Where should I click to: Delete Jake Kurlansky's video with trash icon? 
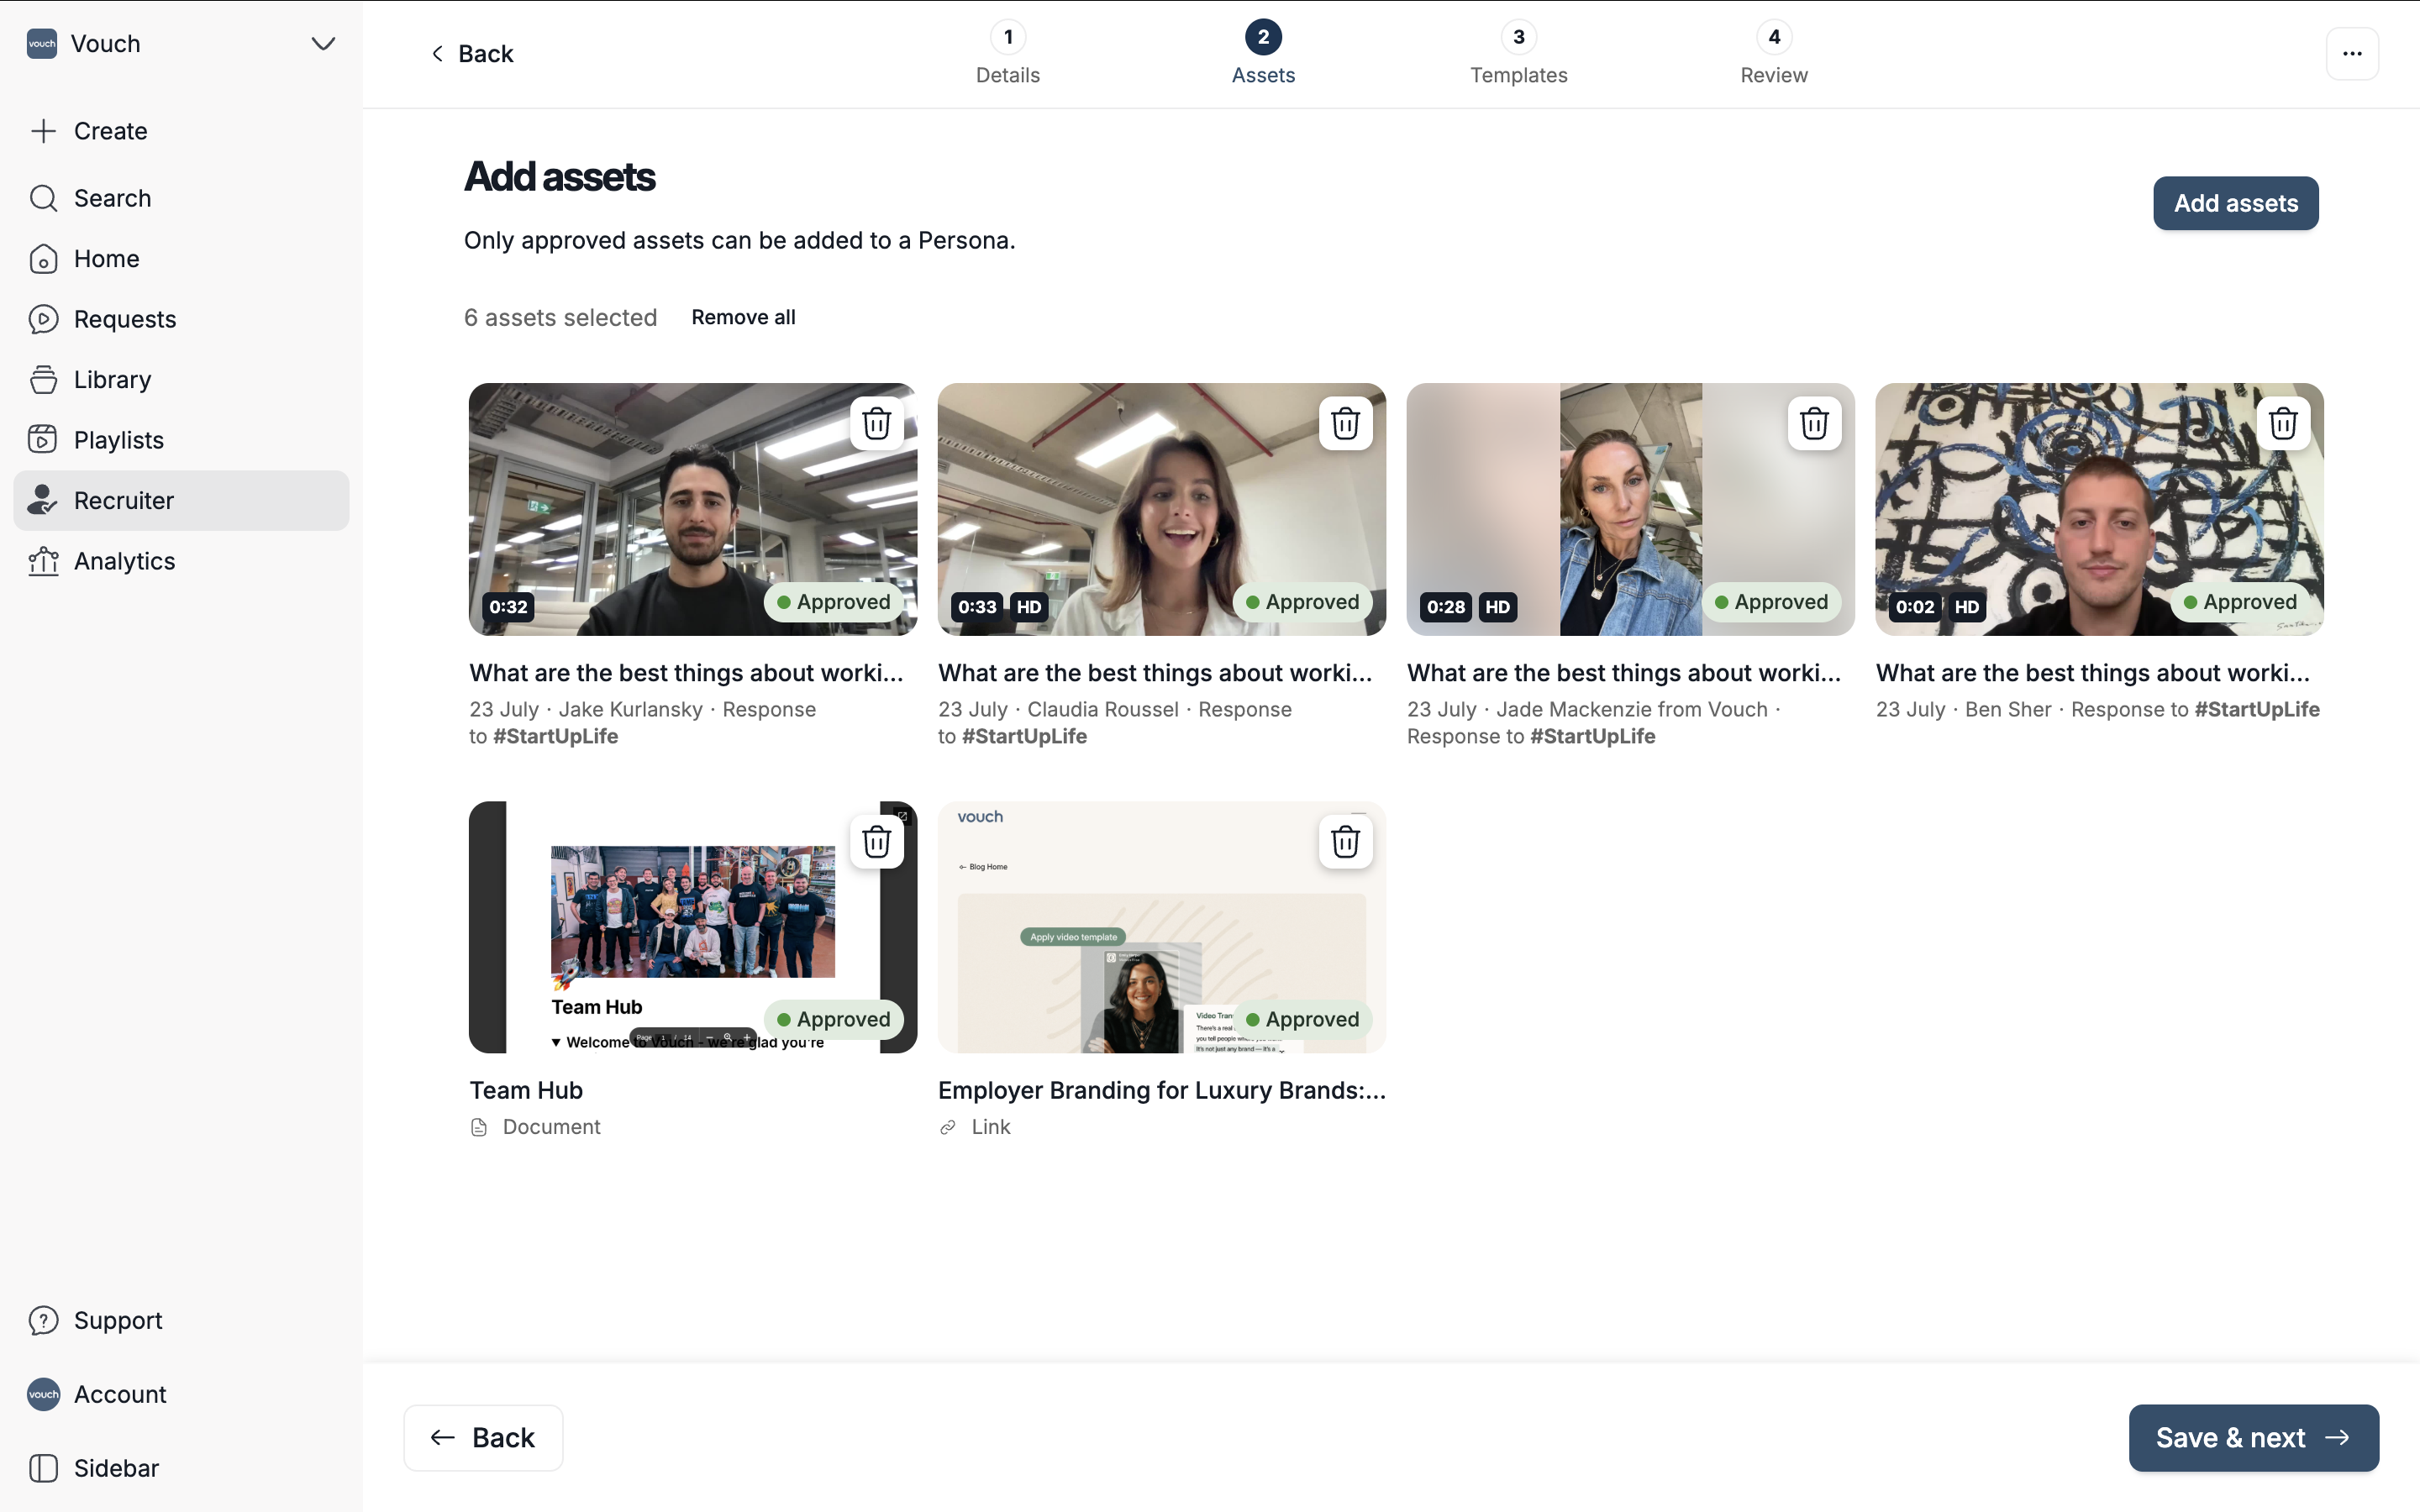pos(877,424)
